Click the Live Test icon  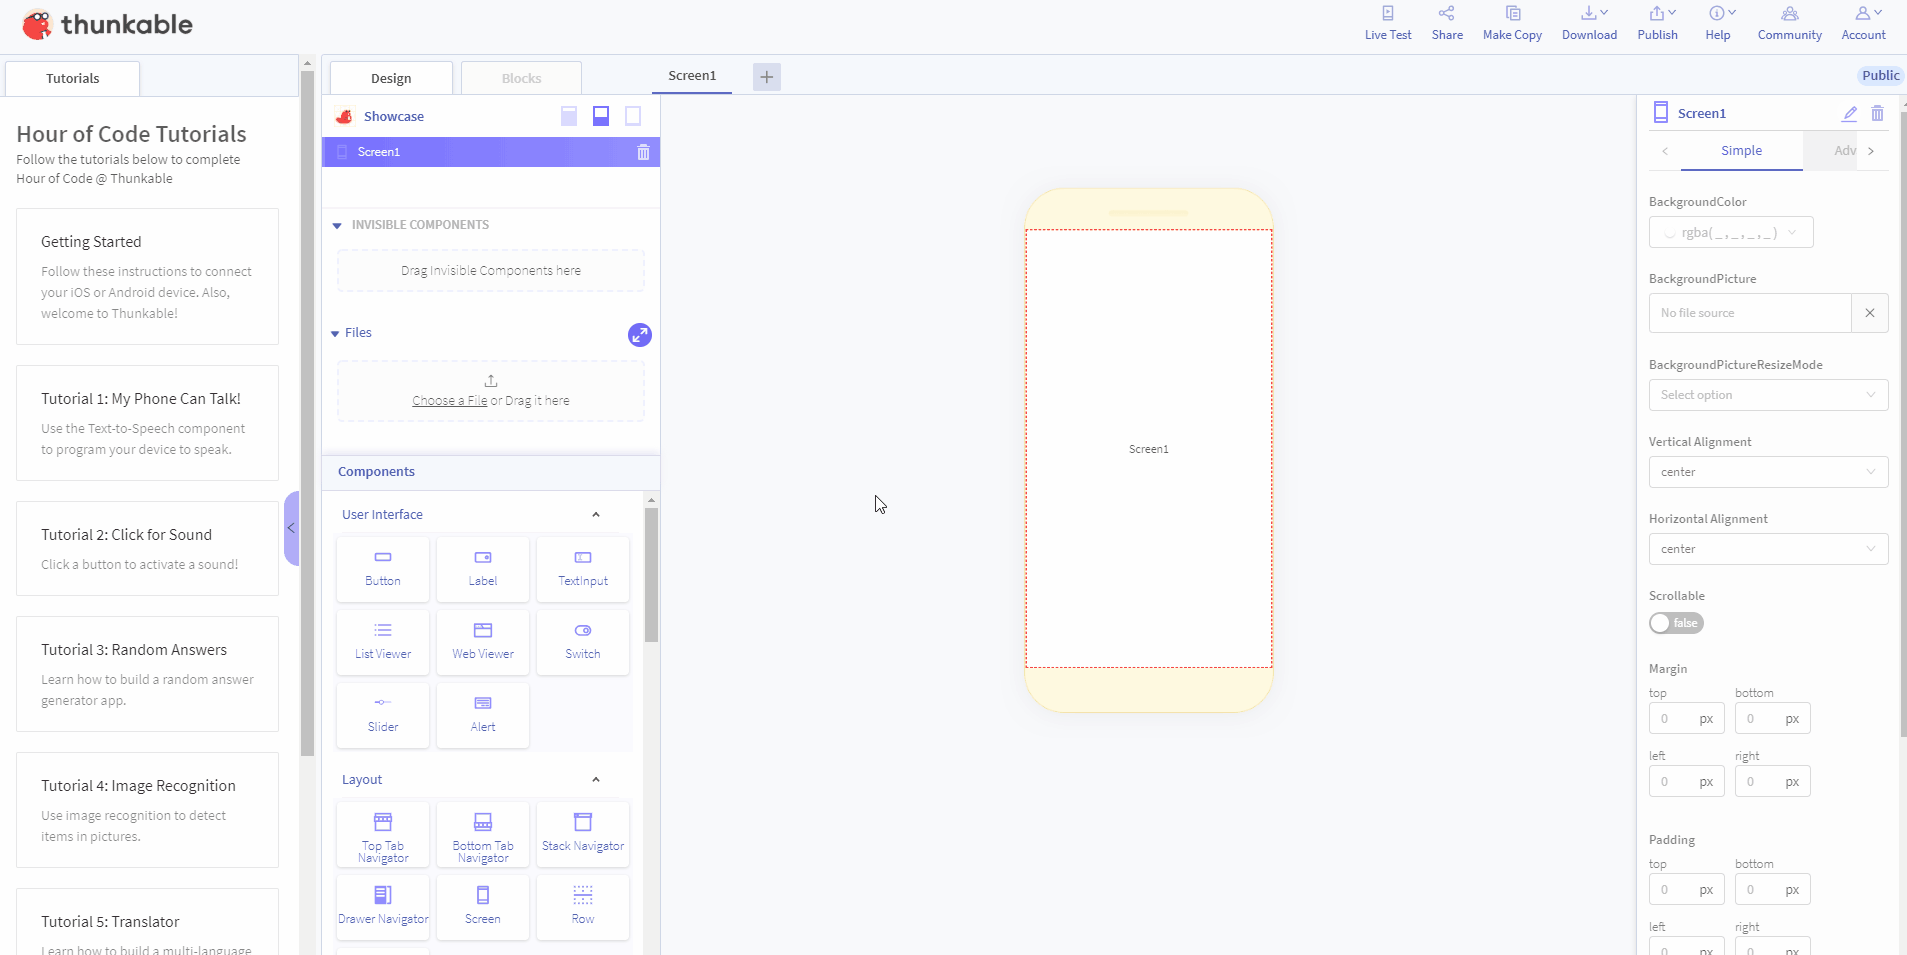click(1387, 14)
